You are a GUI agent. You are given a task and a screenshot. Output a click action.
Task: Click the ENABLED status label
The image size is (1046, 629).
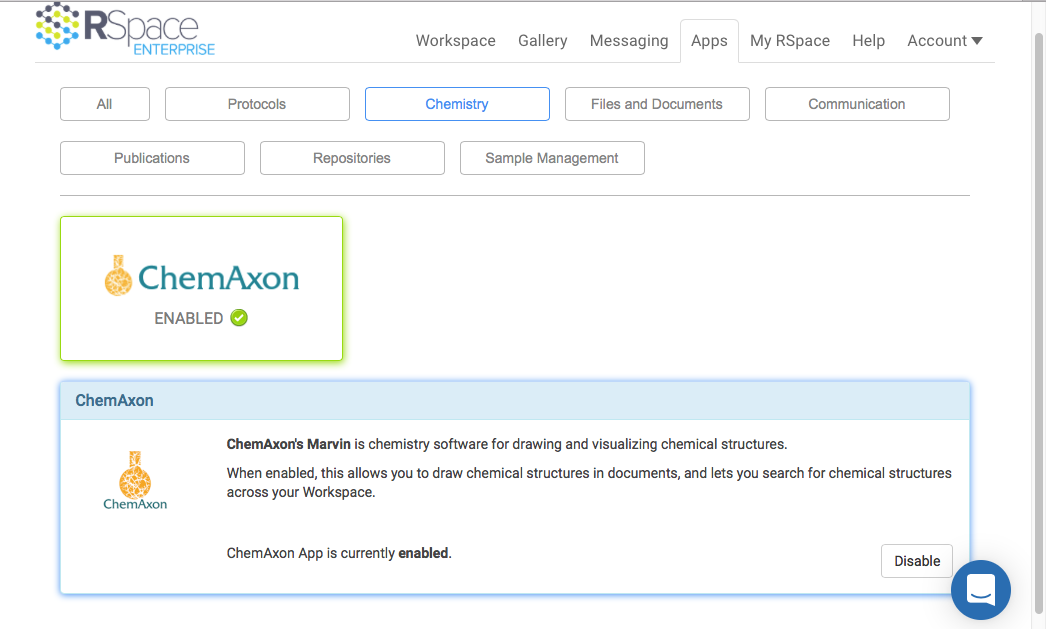pos(189,318)
